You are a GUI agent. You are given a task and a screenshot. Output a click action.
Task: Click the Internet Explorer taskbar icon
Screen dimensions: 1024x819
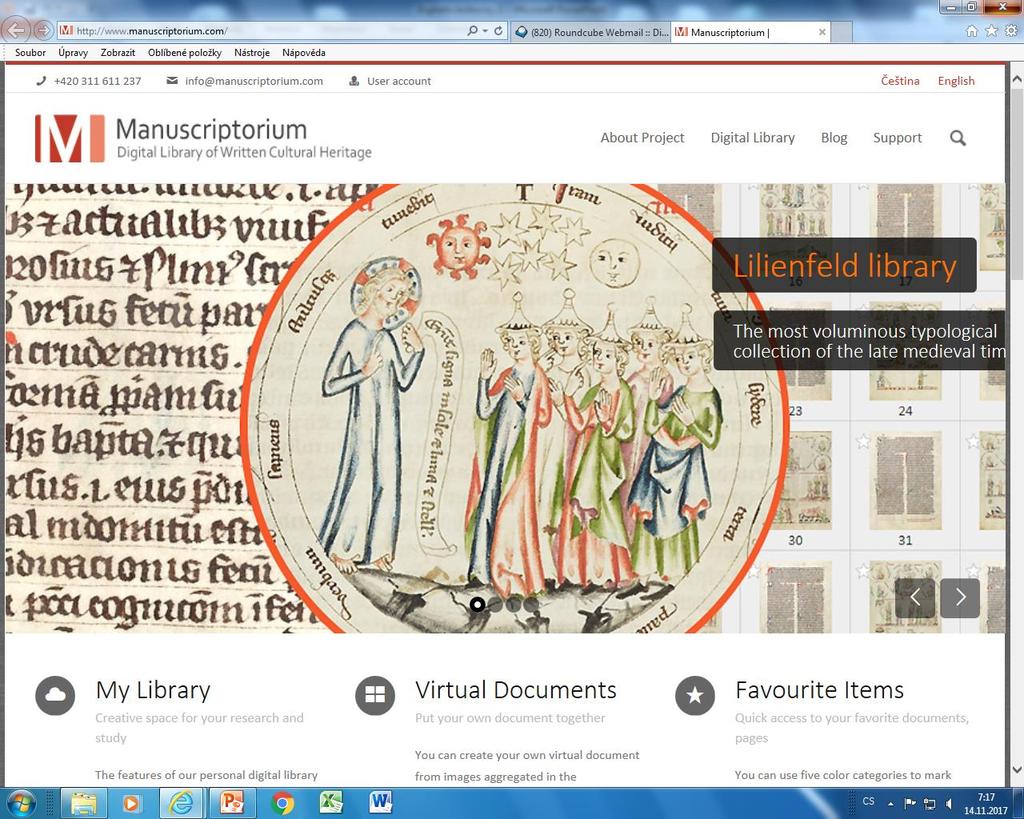(x=180, y=803)
